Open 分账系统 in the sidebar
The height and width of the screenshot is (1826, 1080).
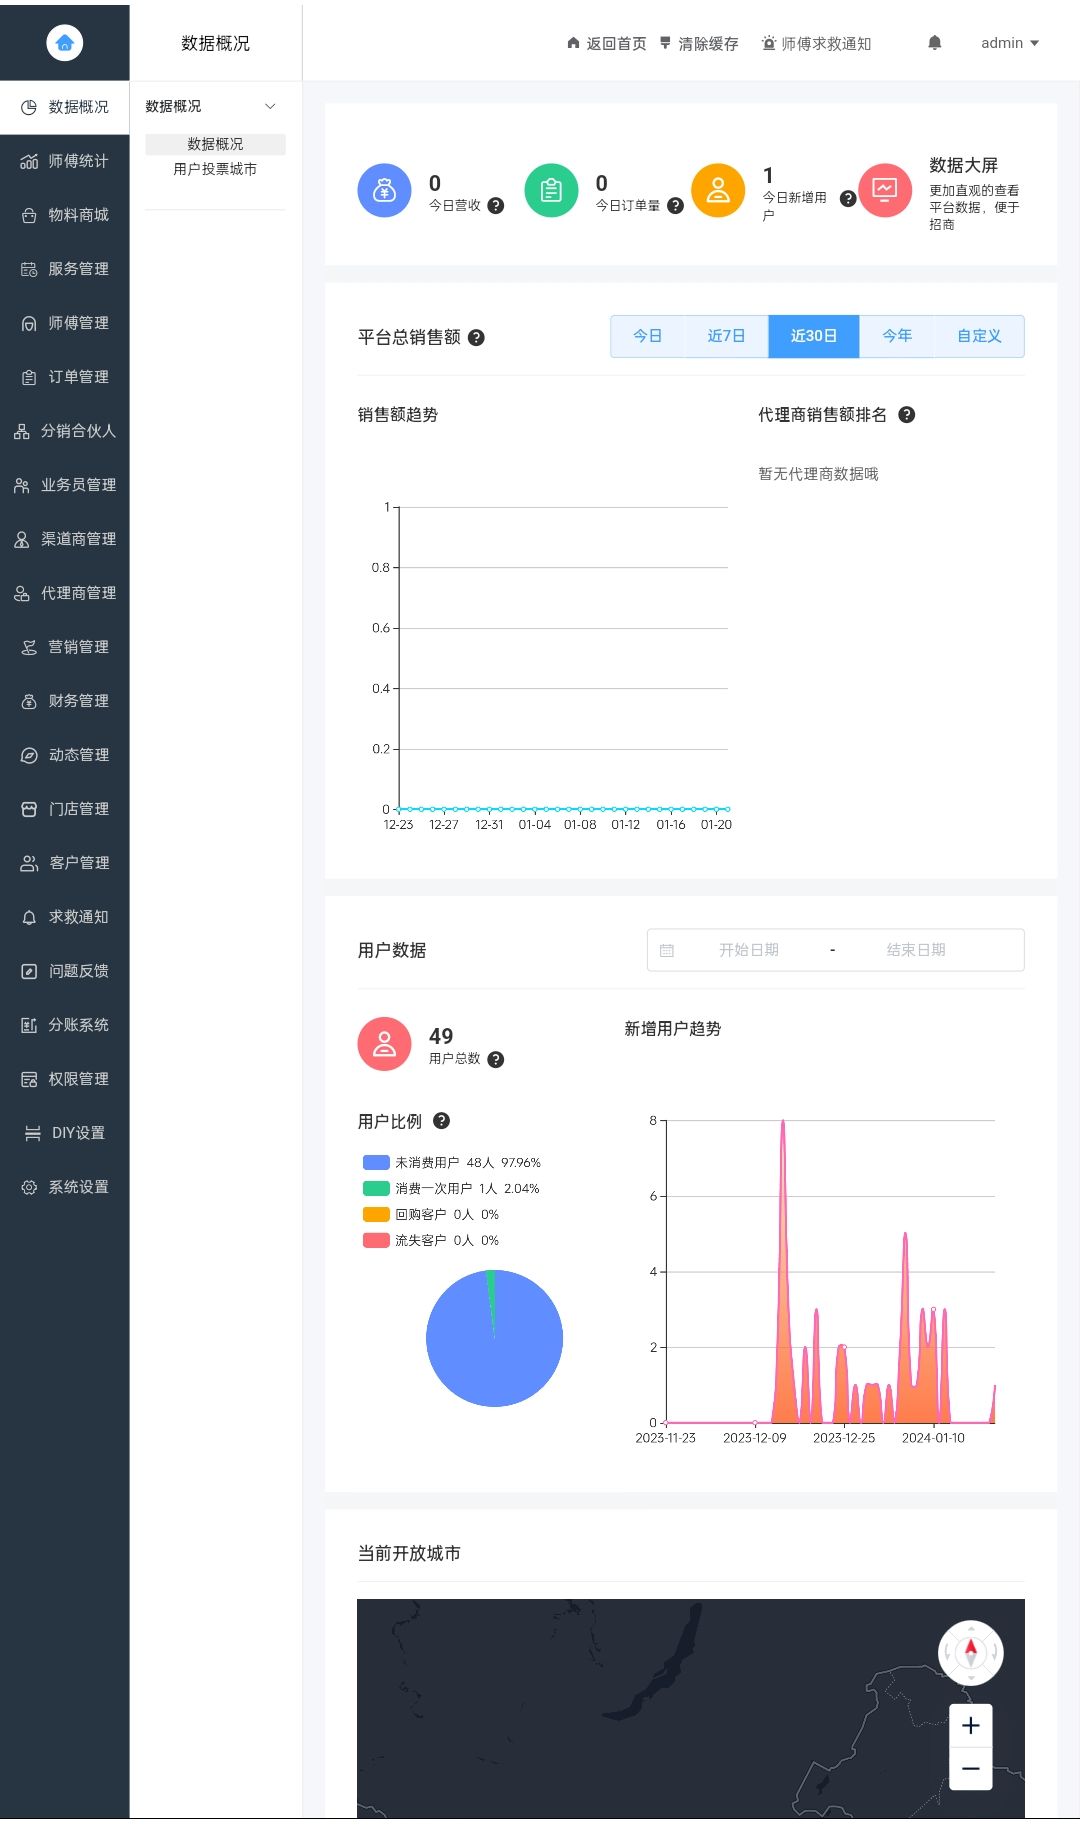tap(65, 1025)
